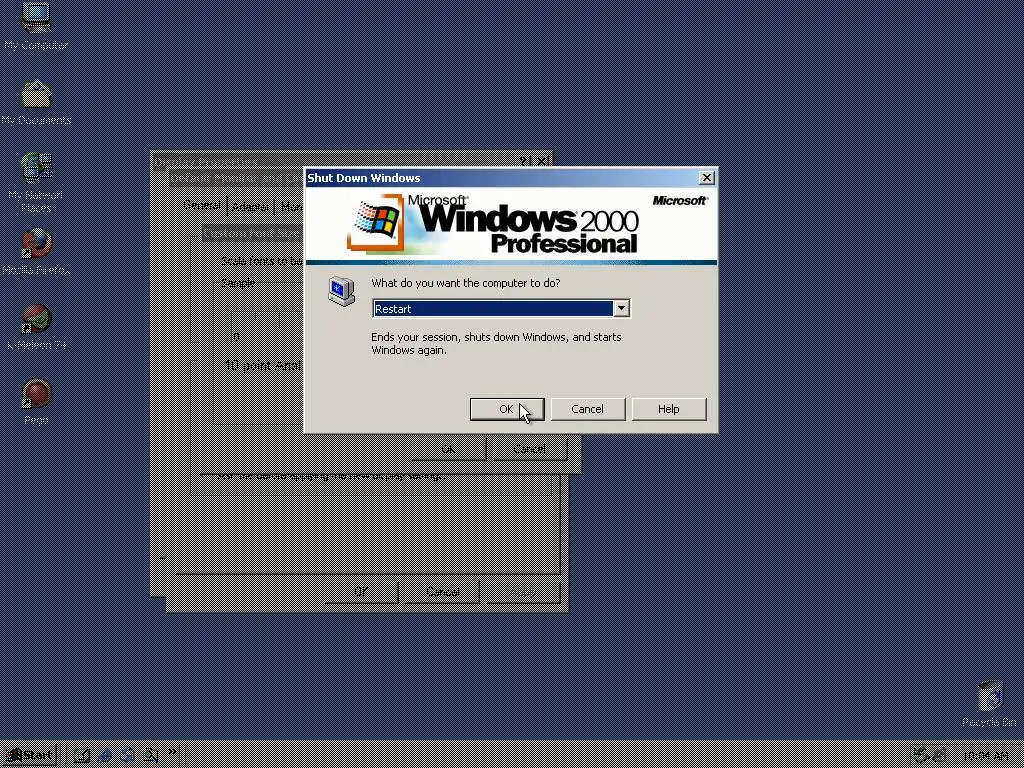Click OK at bottom of monitor properties window

coord(361,592)
